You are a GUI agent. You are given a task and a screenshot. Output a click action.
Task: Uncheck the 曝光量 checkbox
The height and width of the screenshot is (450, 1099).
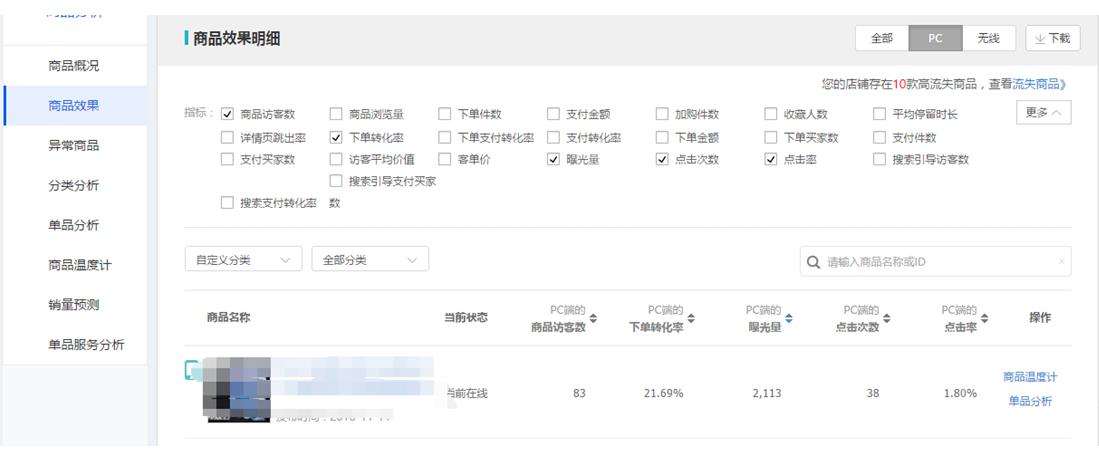(553, 159)
